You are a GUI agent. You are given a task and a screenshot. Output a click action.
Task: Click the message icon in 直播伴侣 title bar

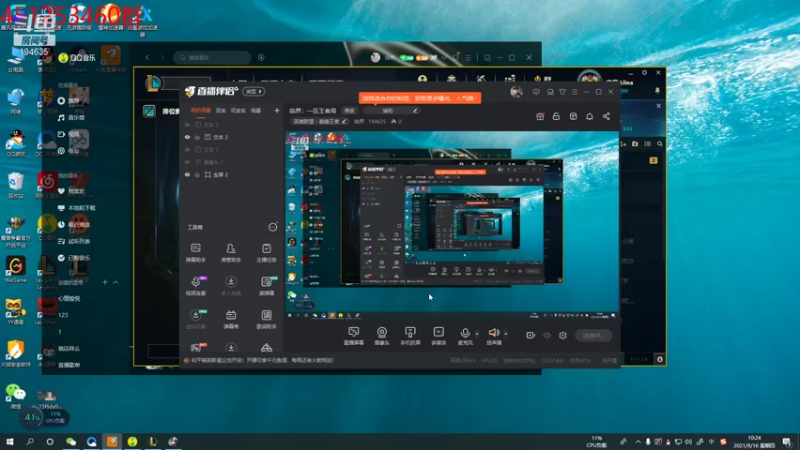point(536,92)
